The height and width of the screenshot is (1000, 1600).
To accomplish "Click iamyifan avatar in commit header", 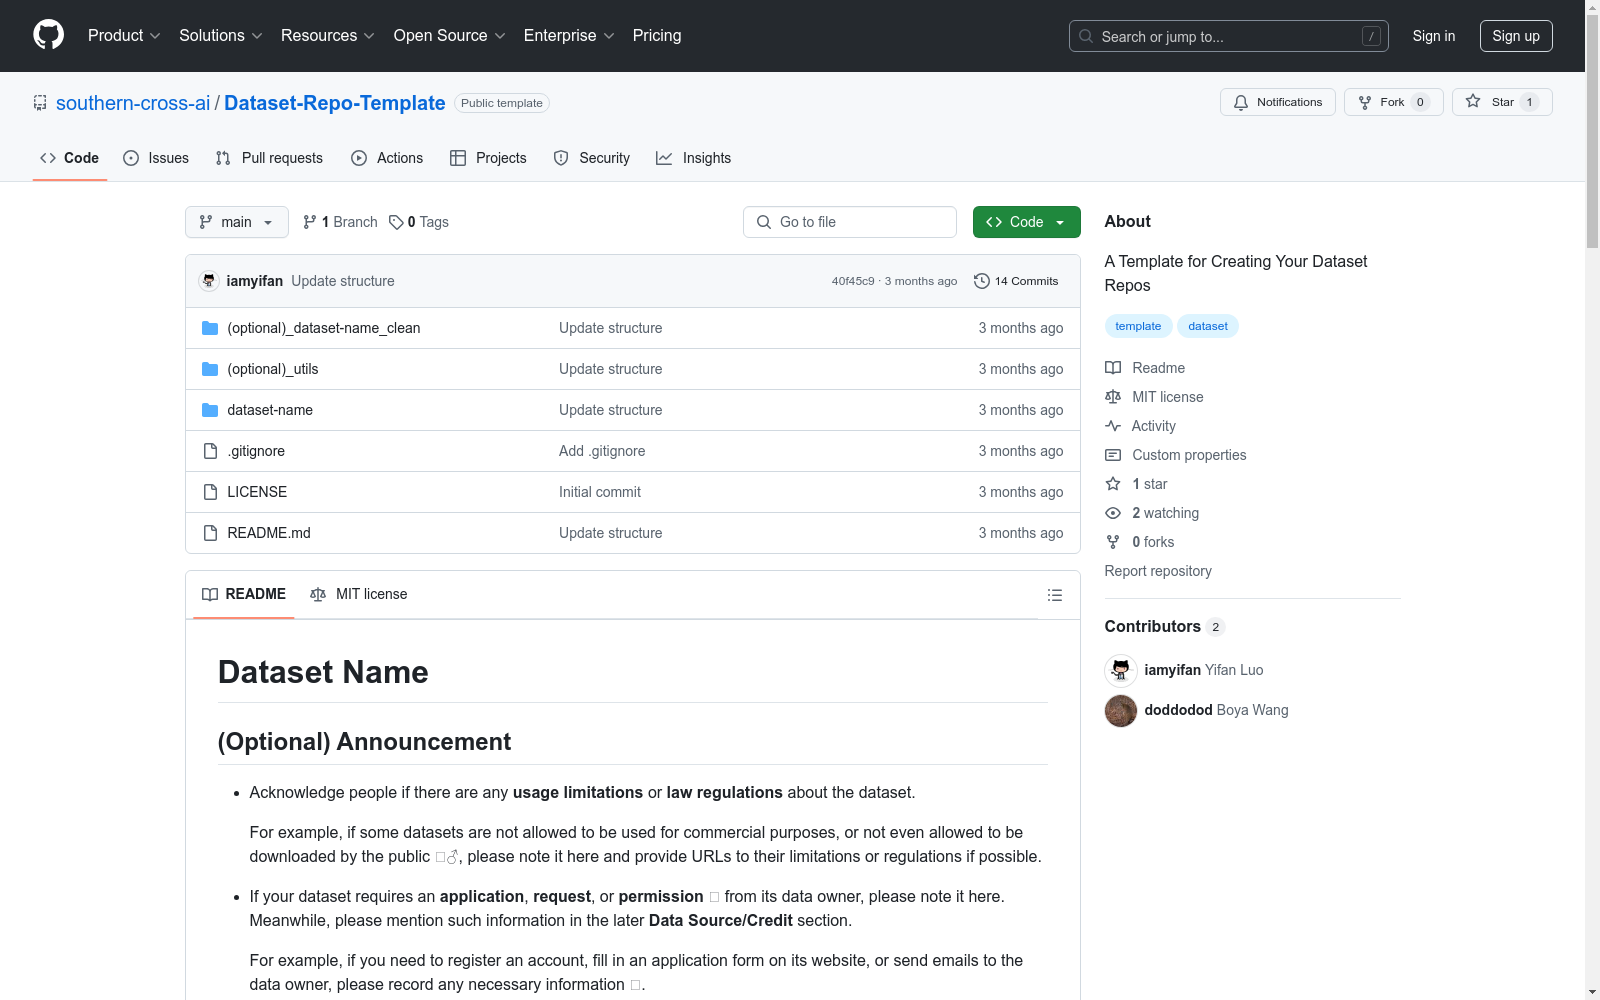I will (209, 281).
